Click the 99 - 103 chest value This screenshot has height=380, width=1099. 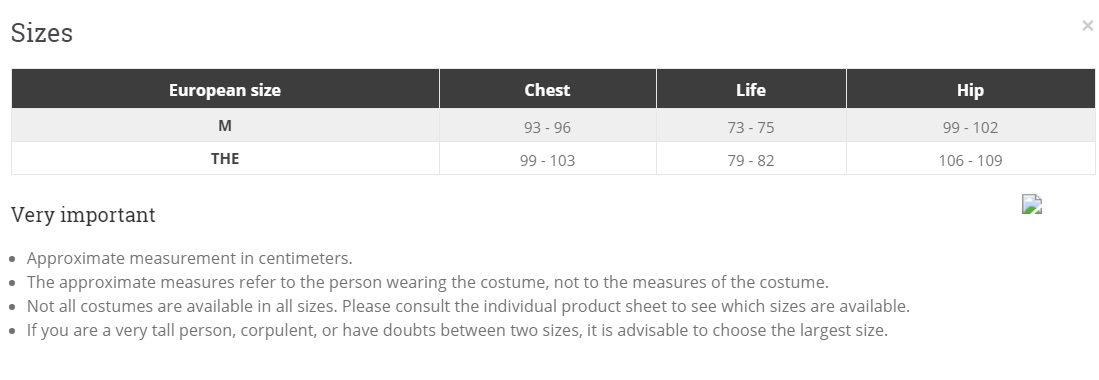click(547, 161)
